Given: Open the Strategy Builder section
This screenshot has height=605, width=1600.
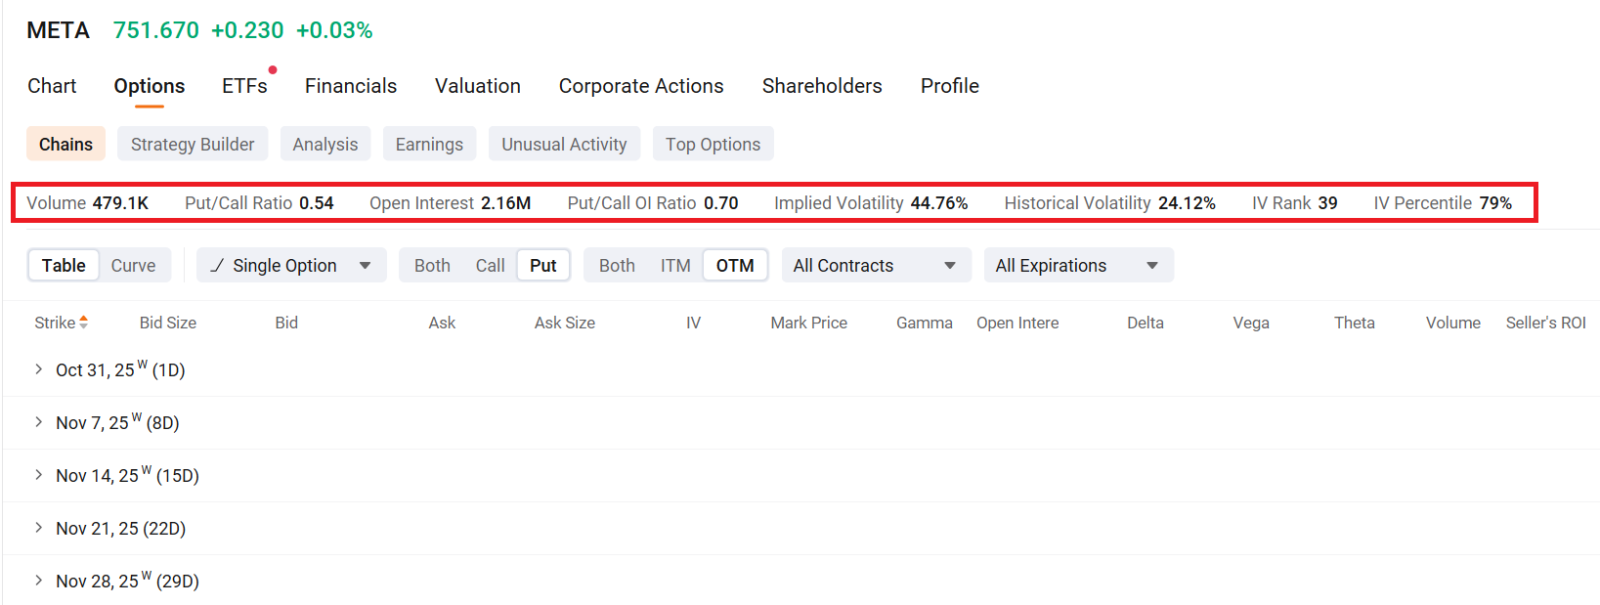Looking at the screenshot, I should [192, 144].
